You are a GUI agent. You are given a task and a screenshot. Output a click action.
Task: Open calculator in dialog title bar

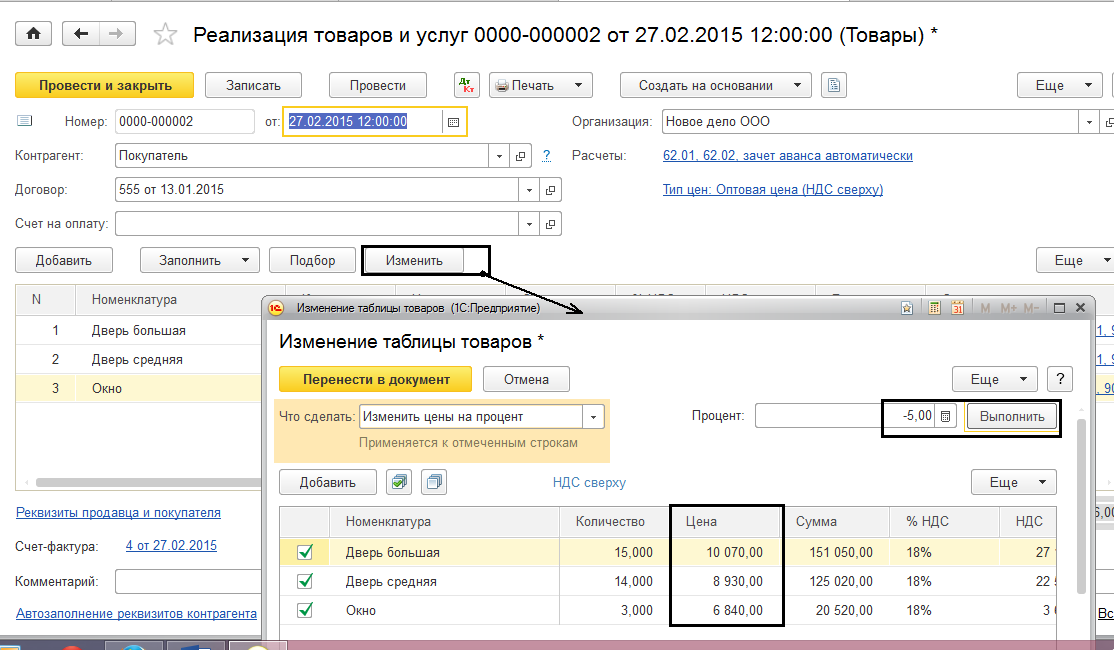(x=934, y=308)
